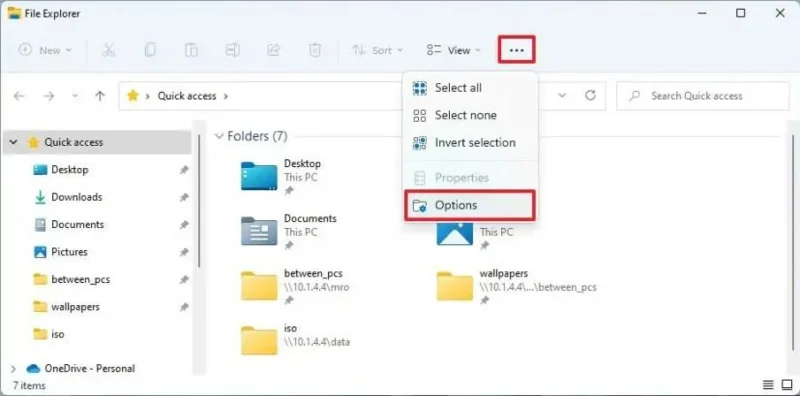
Task: Open the address bar history dropdown
Action: pos(562,95)
